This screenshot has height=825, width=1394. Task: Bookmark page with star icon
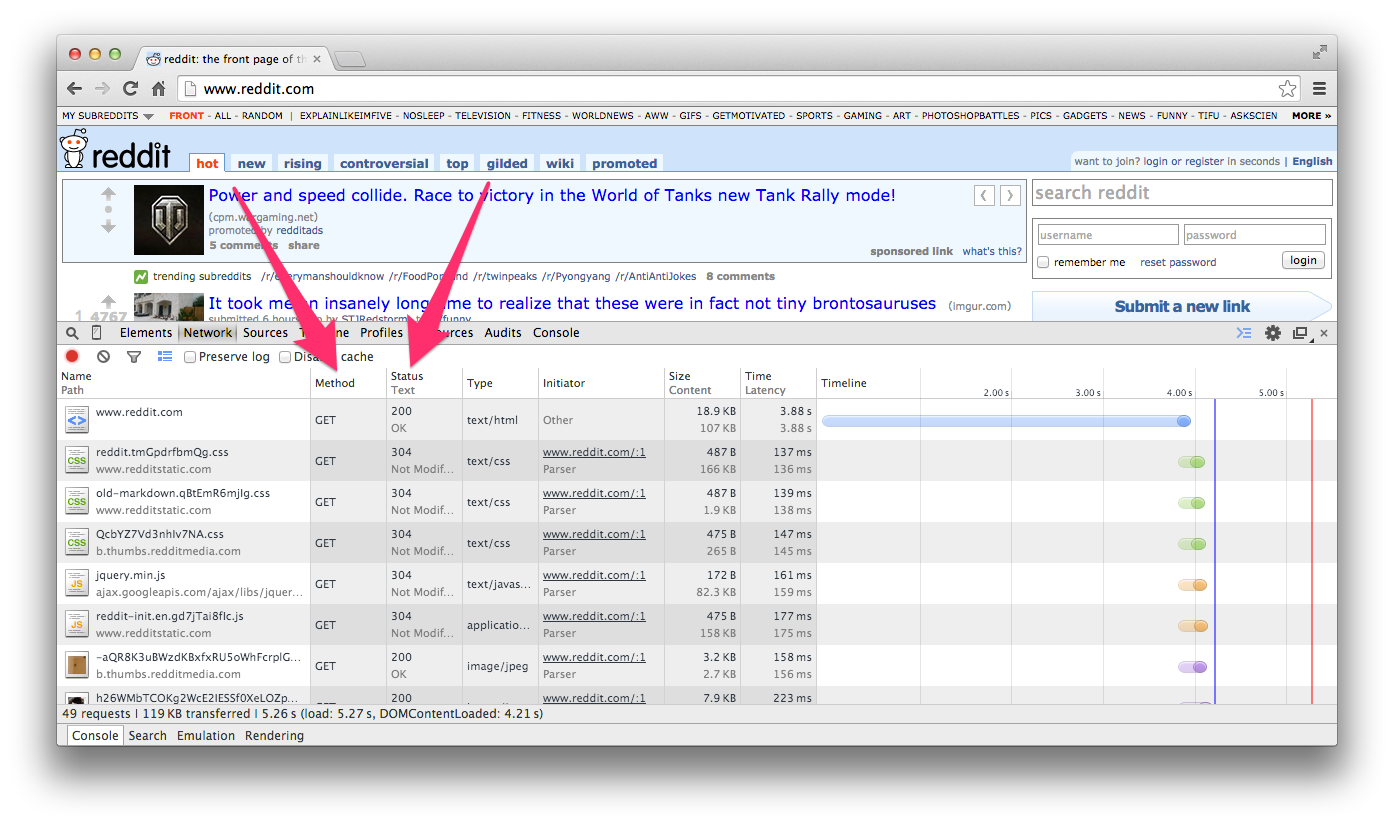[x=1287, y=88]
